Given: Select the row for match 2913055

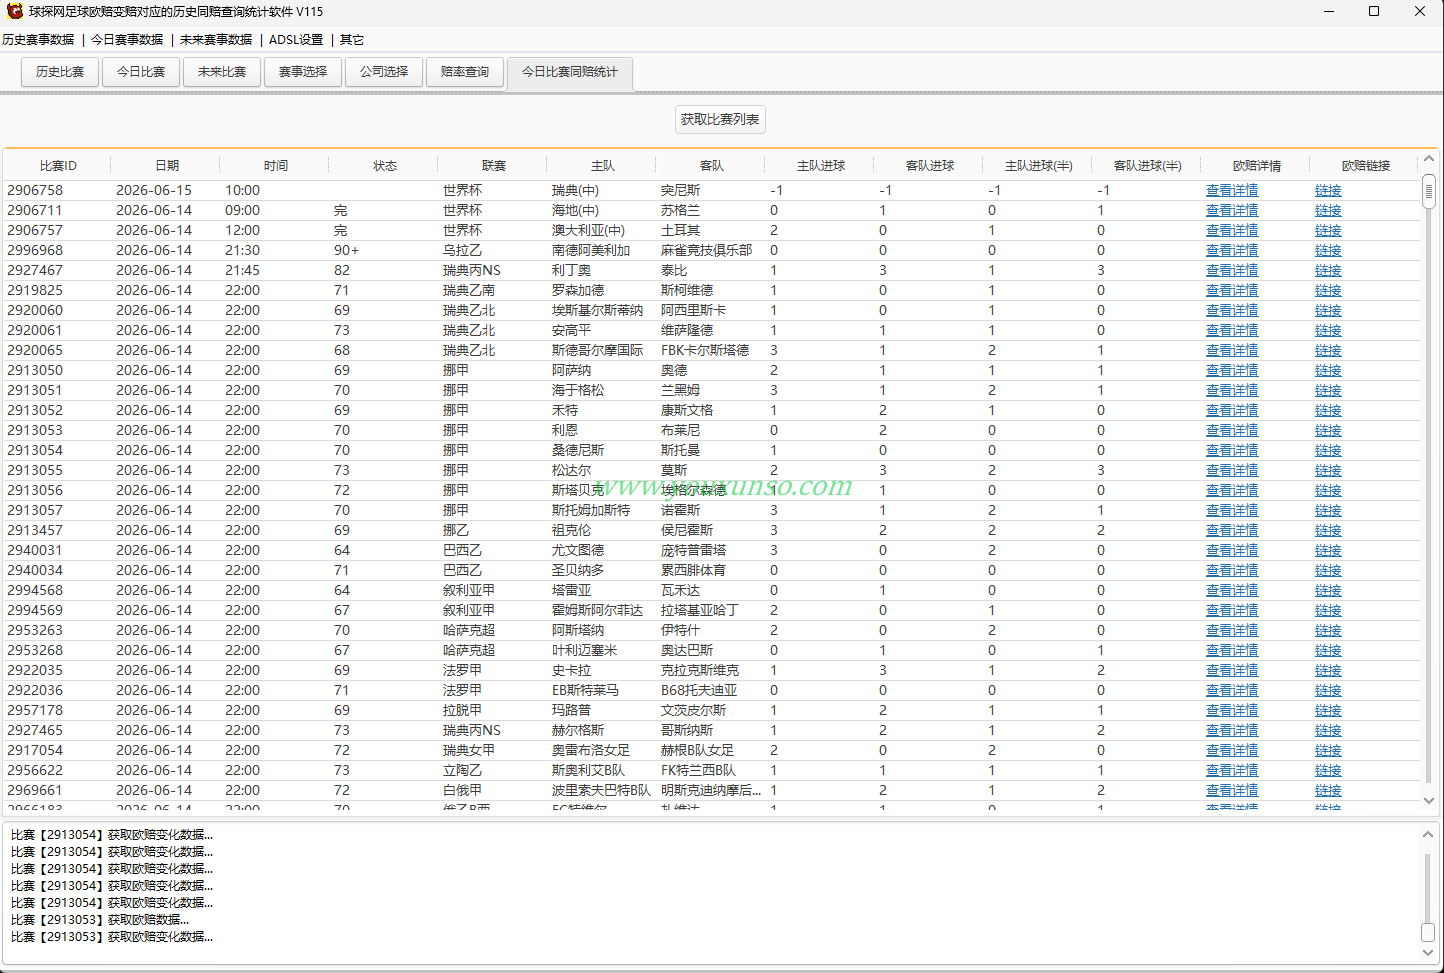Looking at the screenshot, I should [x=711, y=470].
